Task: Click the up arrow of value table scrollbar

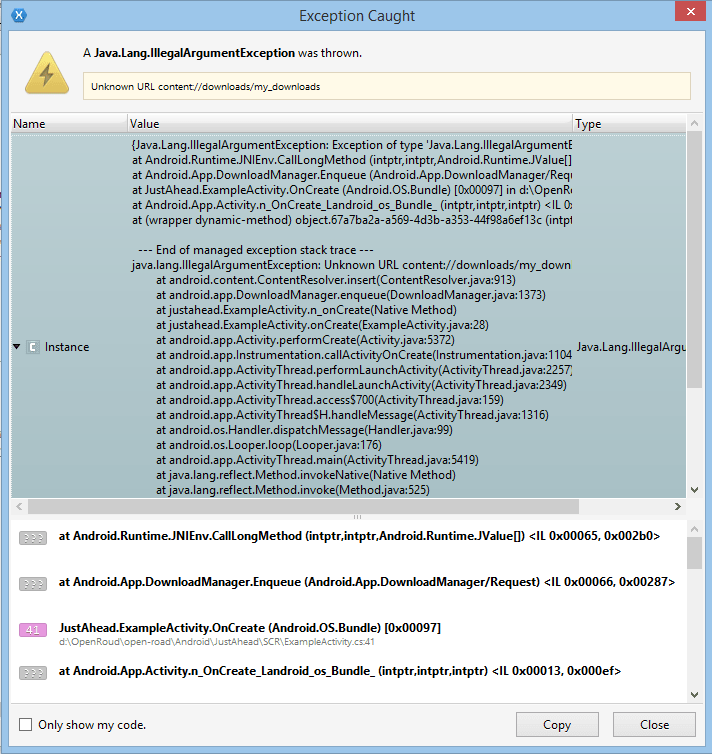Action: tap(694, 124)
